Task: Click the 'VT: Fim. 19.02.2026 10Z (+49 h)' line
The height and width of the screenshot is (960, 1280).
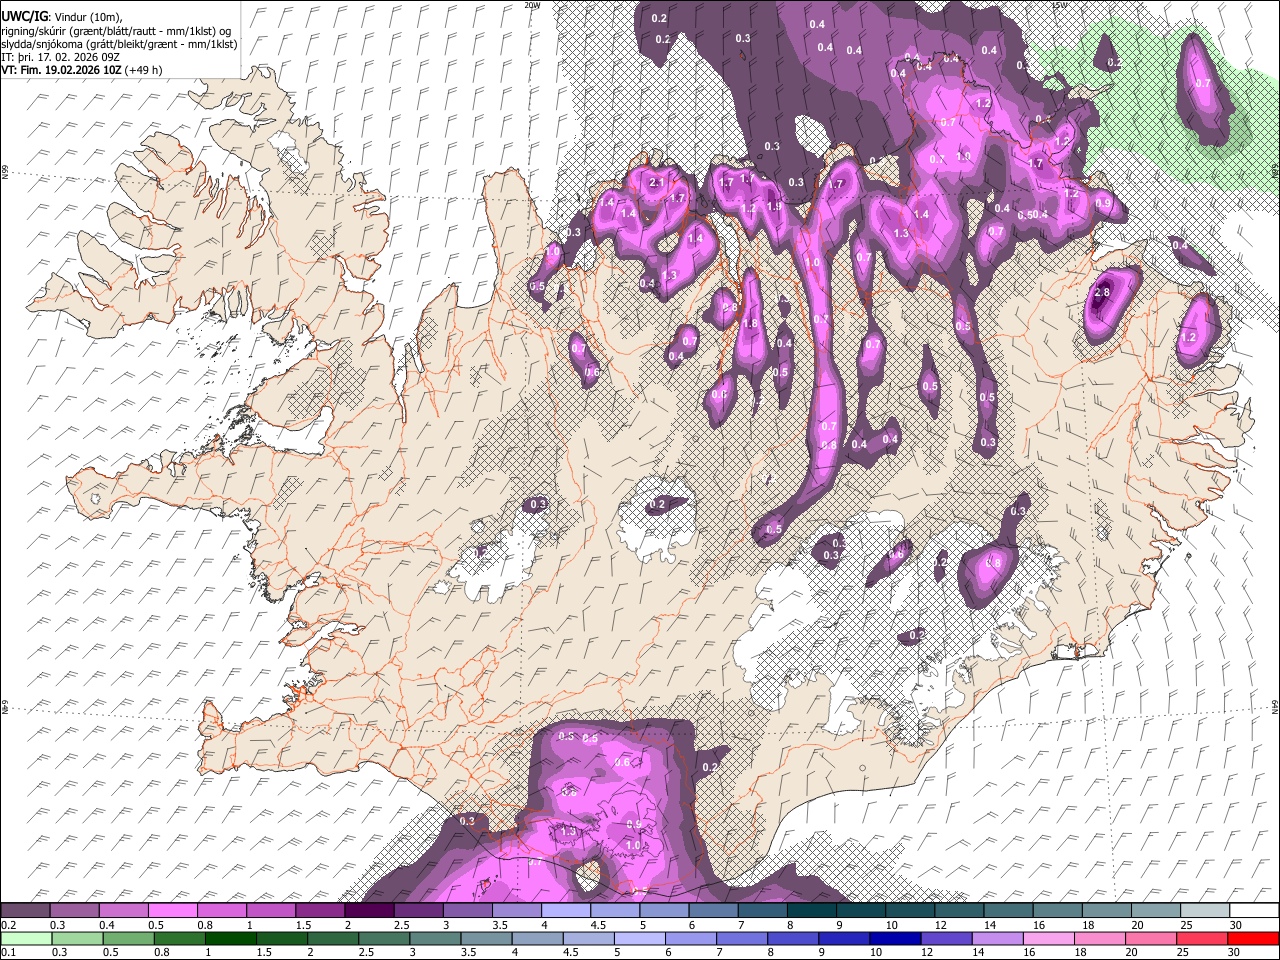Action: point(81,70)
